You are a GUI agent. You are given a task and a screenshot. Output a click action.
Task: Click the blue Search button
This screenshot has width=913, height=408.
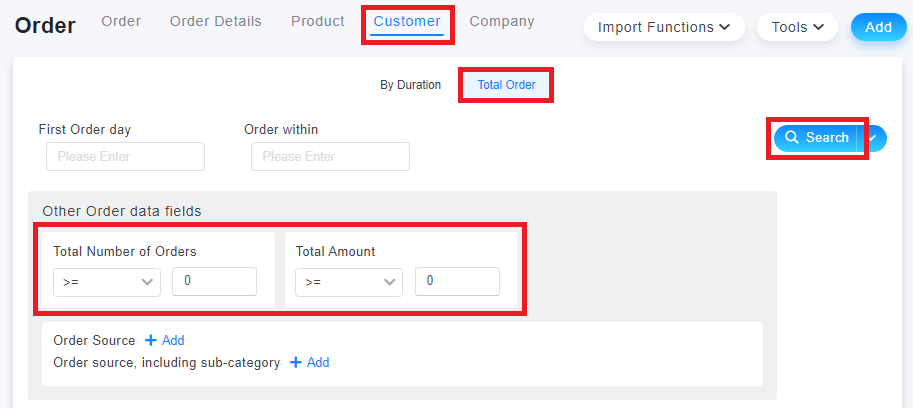[x=815, y=138]
